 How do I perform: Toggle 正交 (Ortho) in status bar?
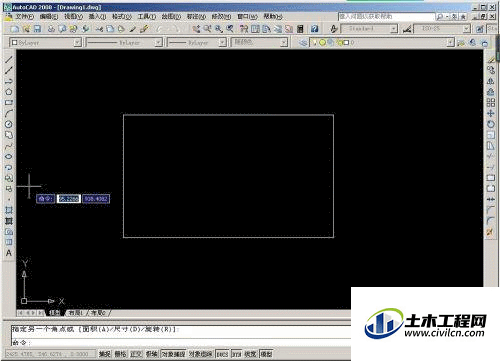click(x=136, y=354)
